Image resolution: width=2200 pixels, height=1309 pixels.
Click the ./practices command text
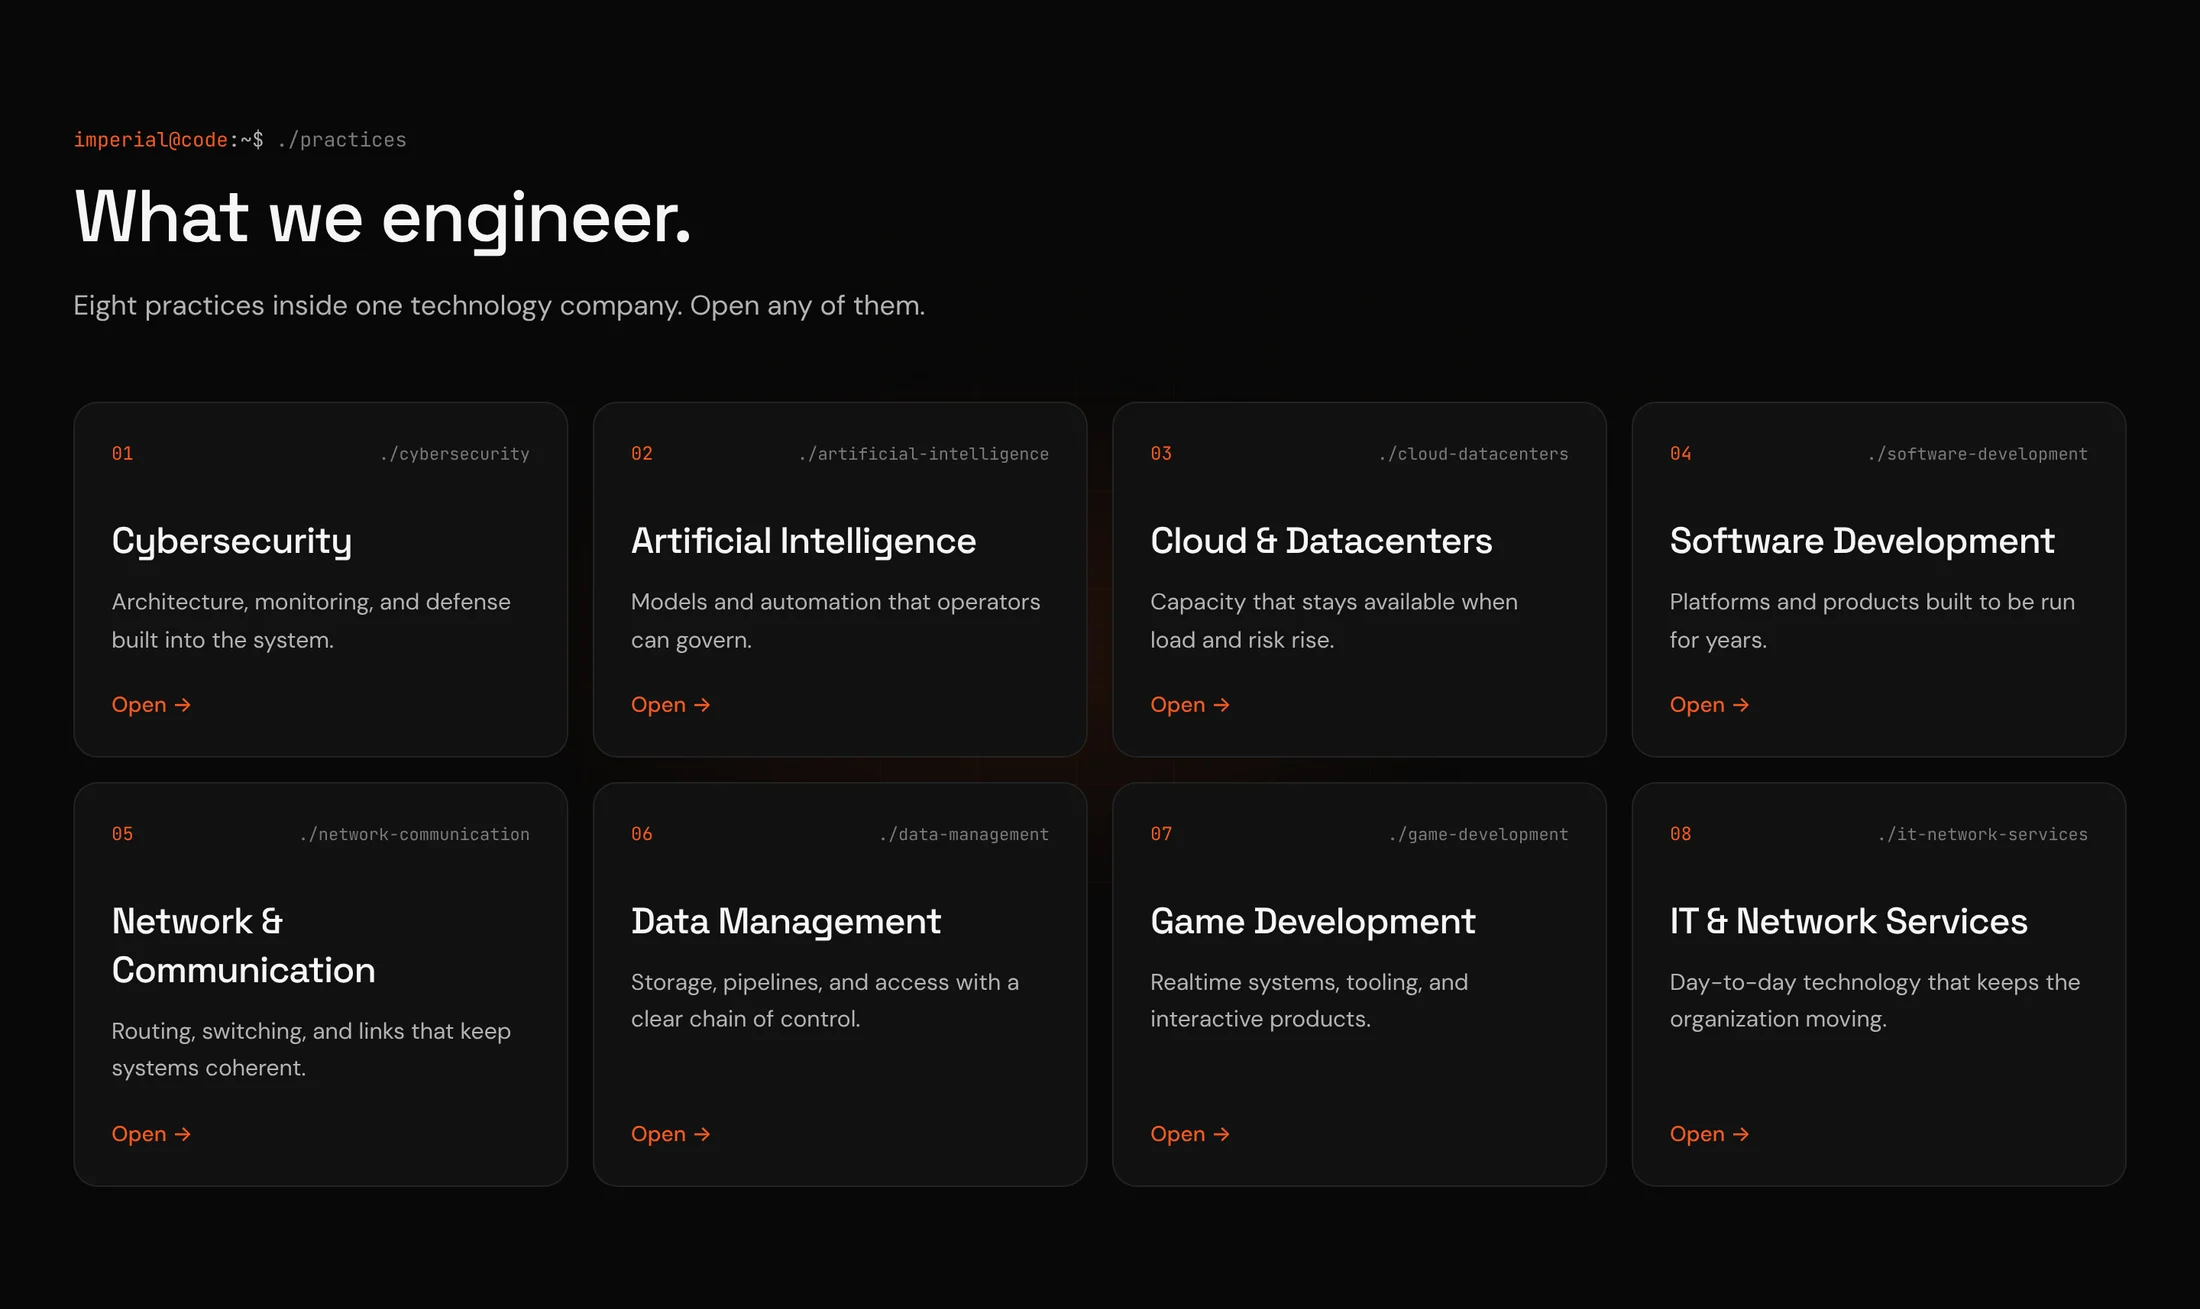coord(342,140)
